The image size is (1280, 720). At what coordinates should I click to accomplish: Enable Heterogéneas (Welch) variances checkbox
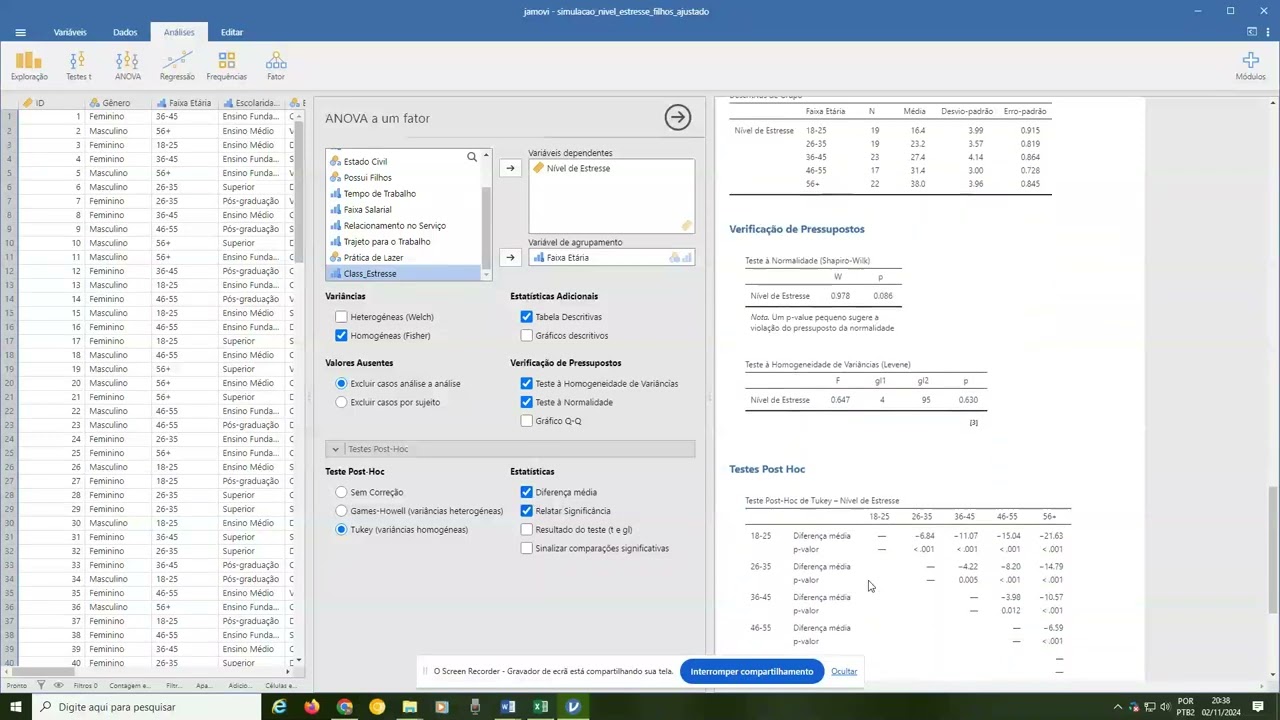(x=341, y=317)
